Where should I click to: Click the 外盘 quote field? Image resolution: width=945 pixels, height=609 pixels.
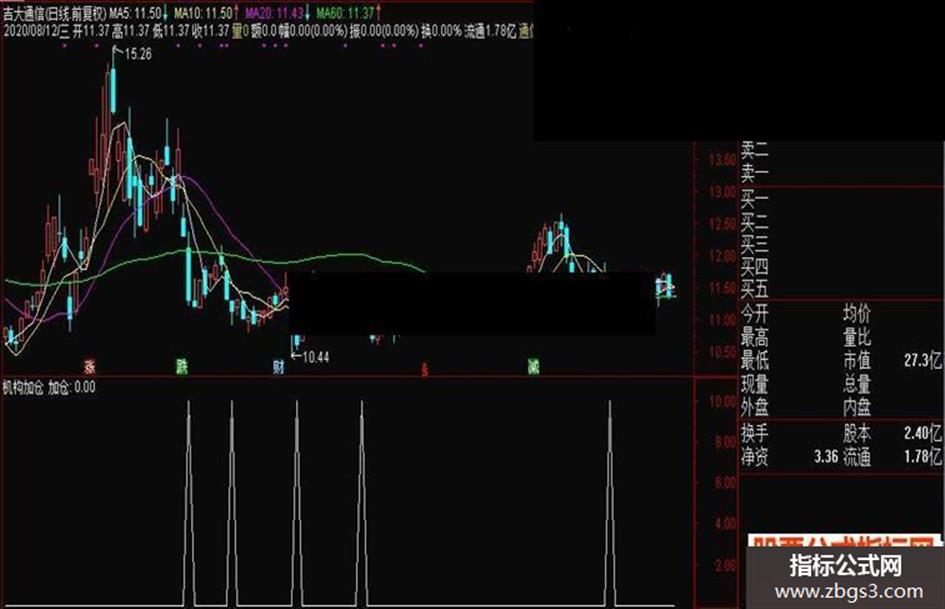click(x=755, y=408)
